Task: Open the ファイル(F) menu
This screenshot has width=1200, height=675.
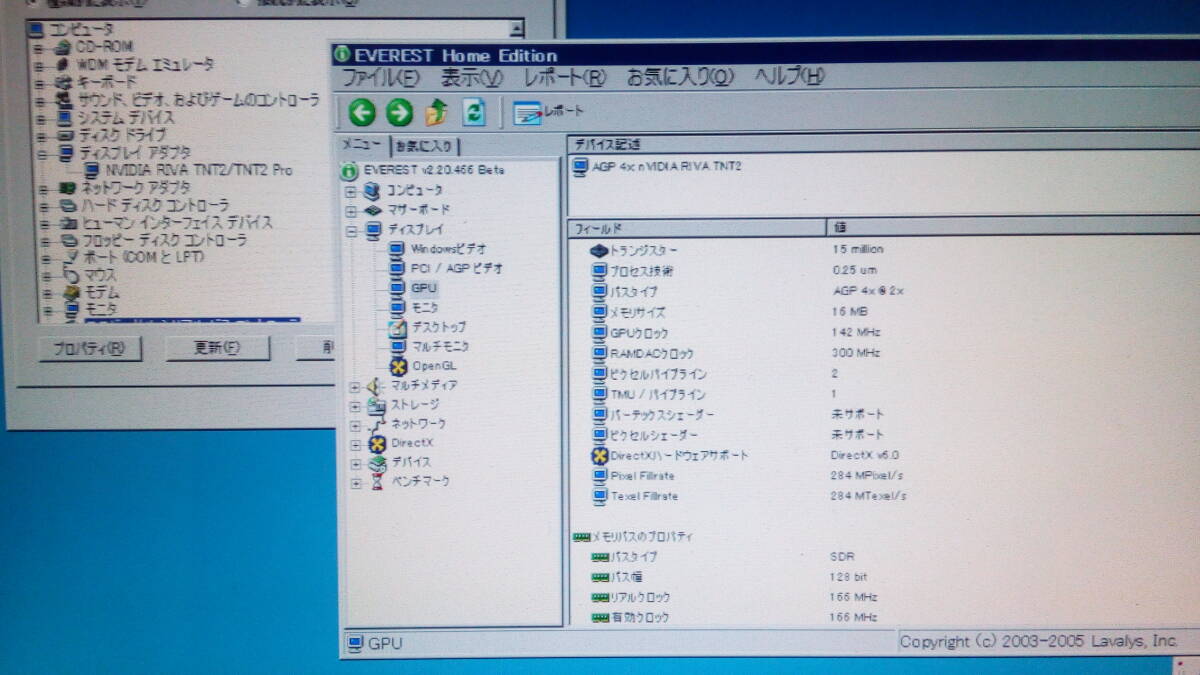Action: tap(381, 78)
